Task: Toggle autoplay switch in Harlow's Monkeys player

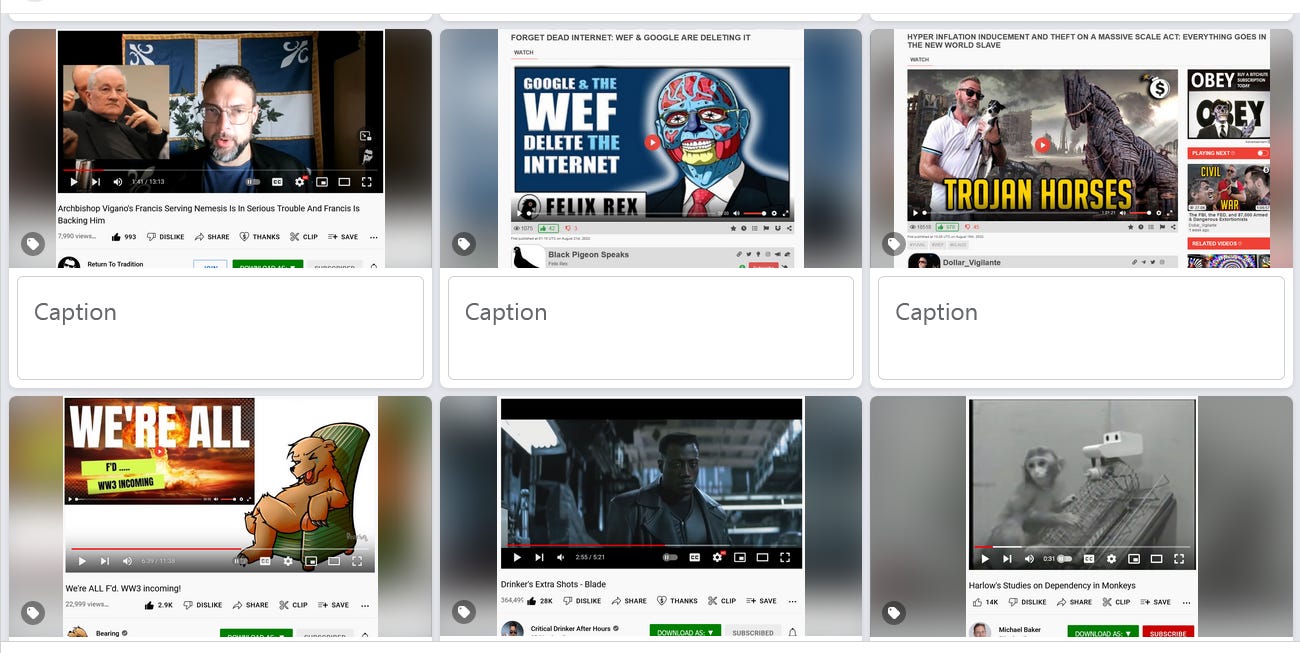Action: pos(1065,558)
